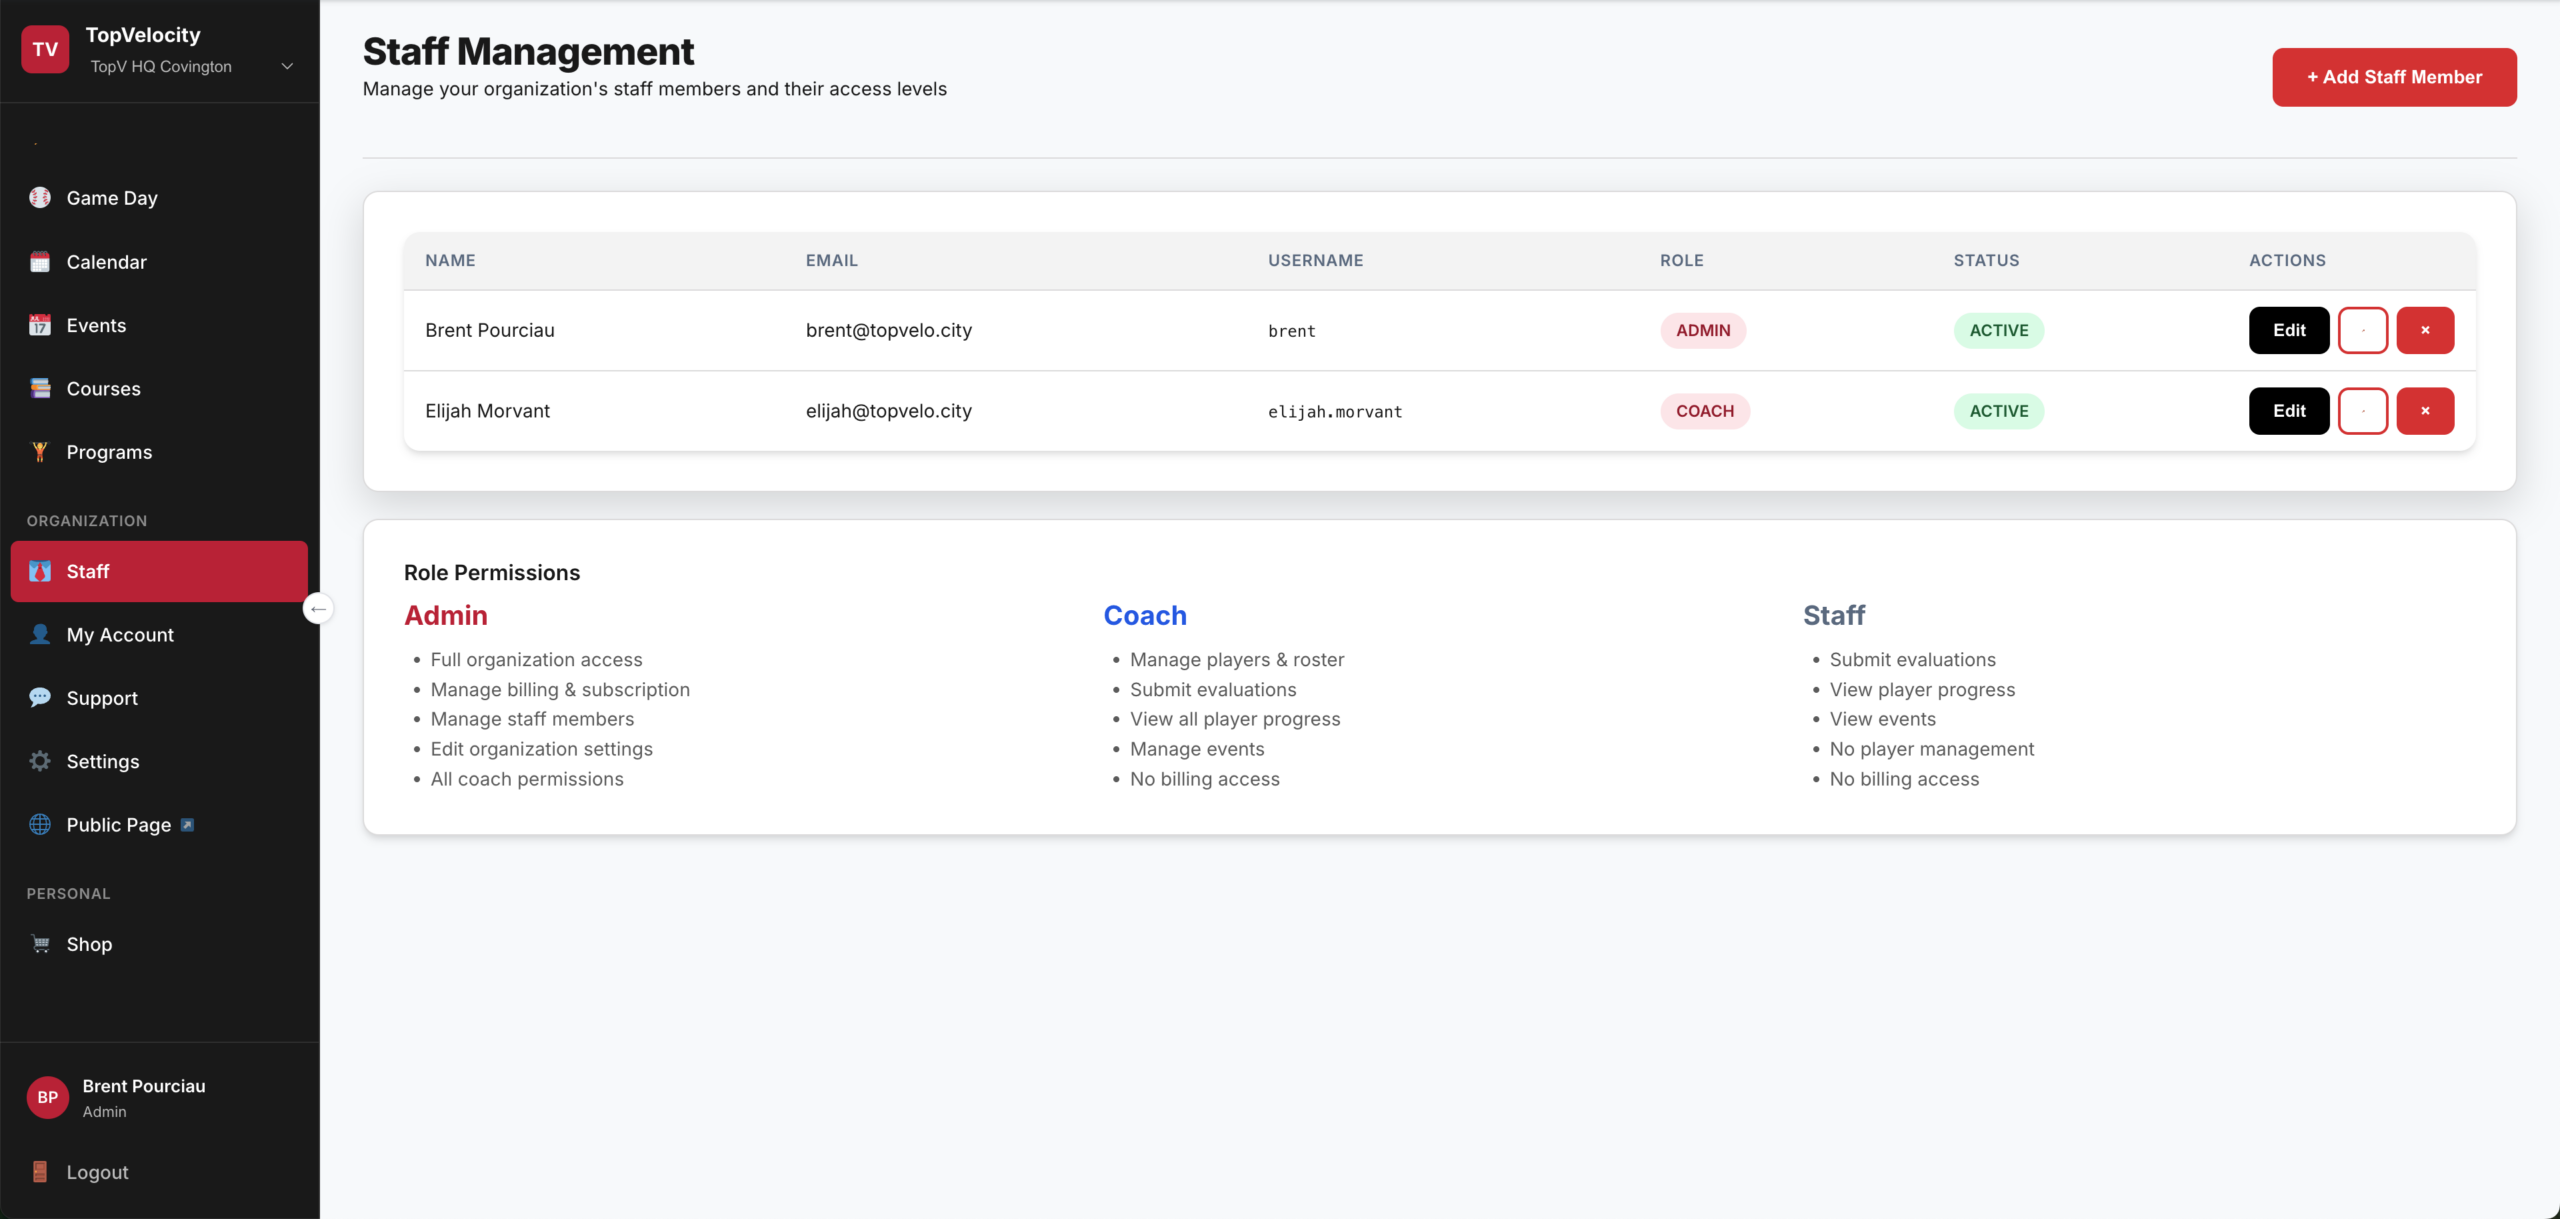Go to My Account in sidebar
Image resolution: width=2560 pixels, height=1219 pixels.
(120, 635)
